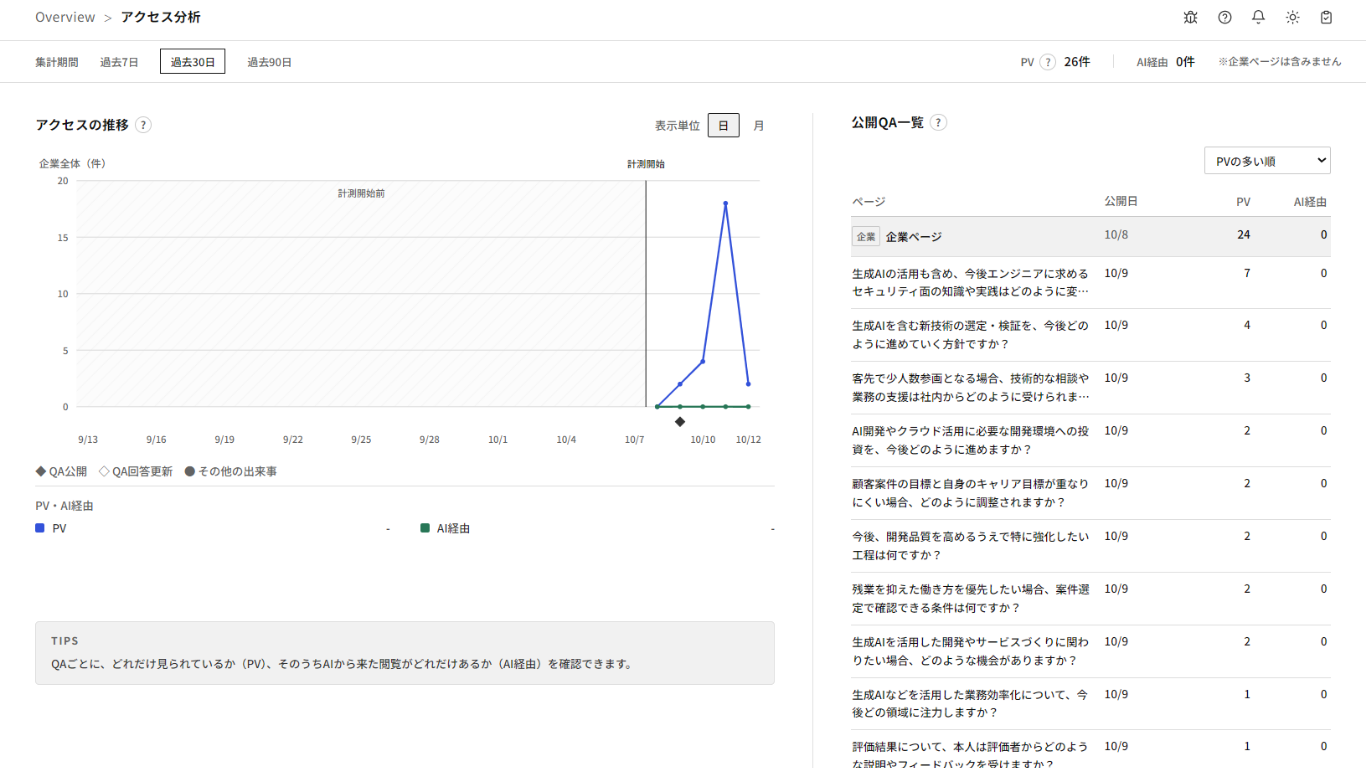Open the PVの多い順 sort dropdown
Viewport: 1366px width, 768px height.
coord(1267,160)
